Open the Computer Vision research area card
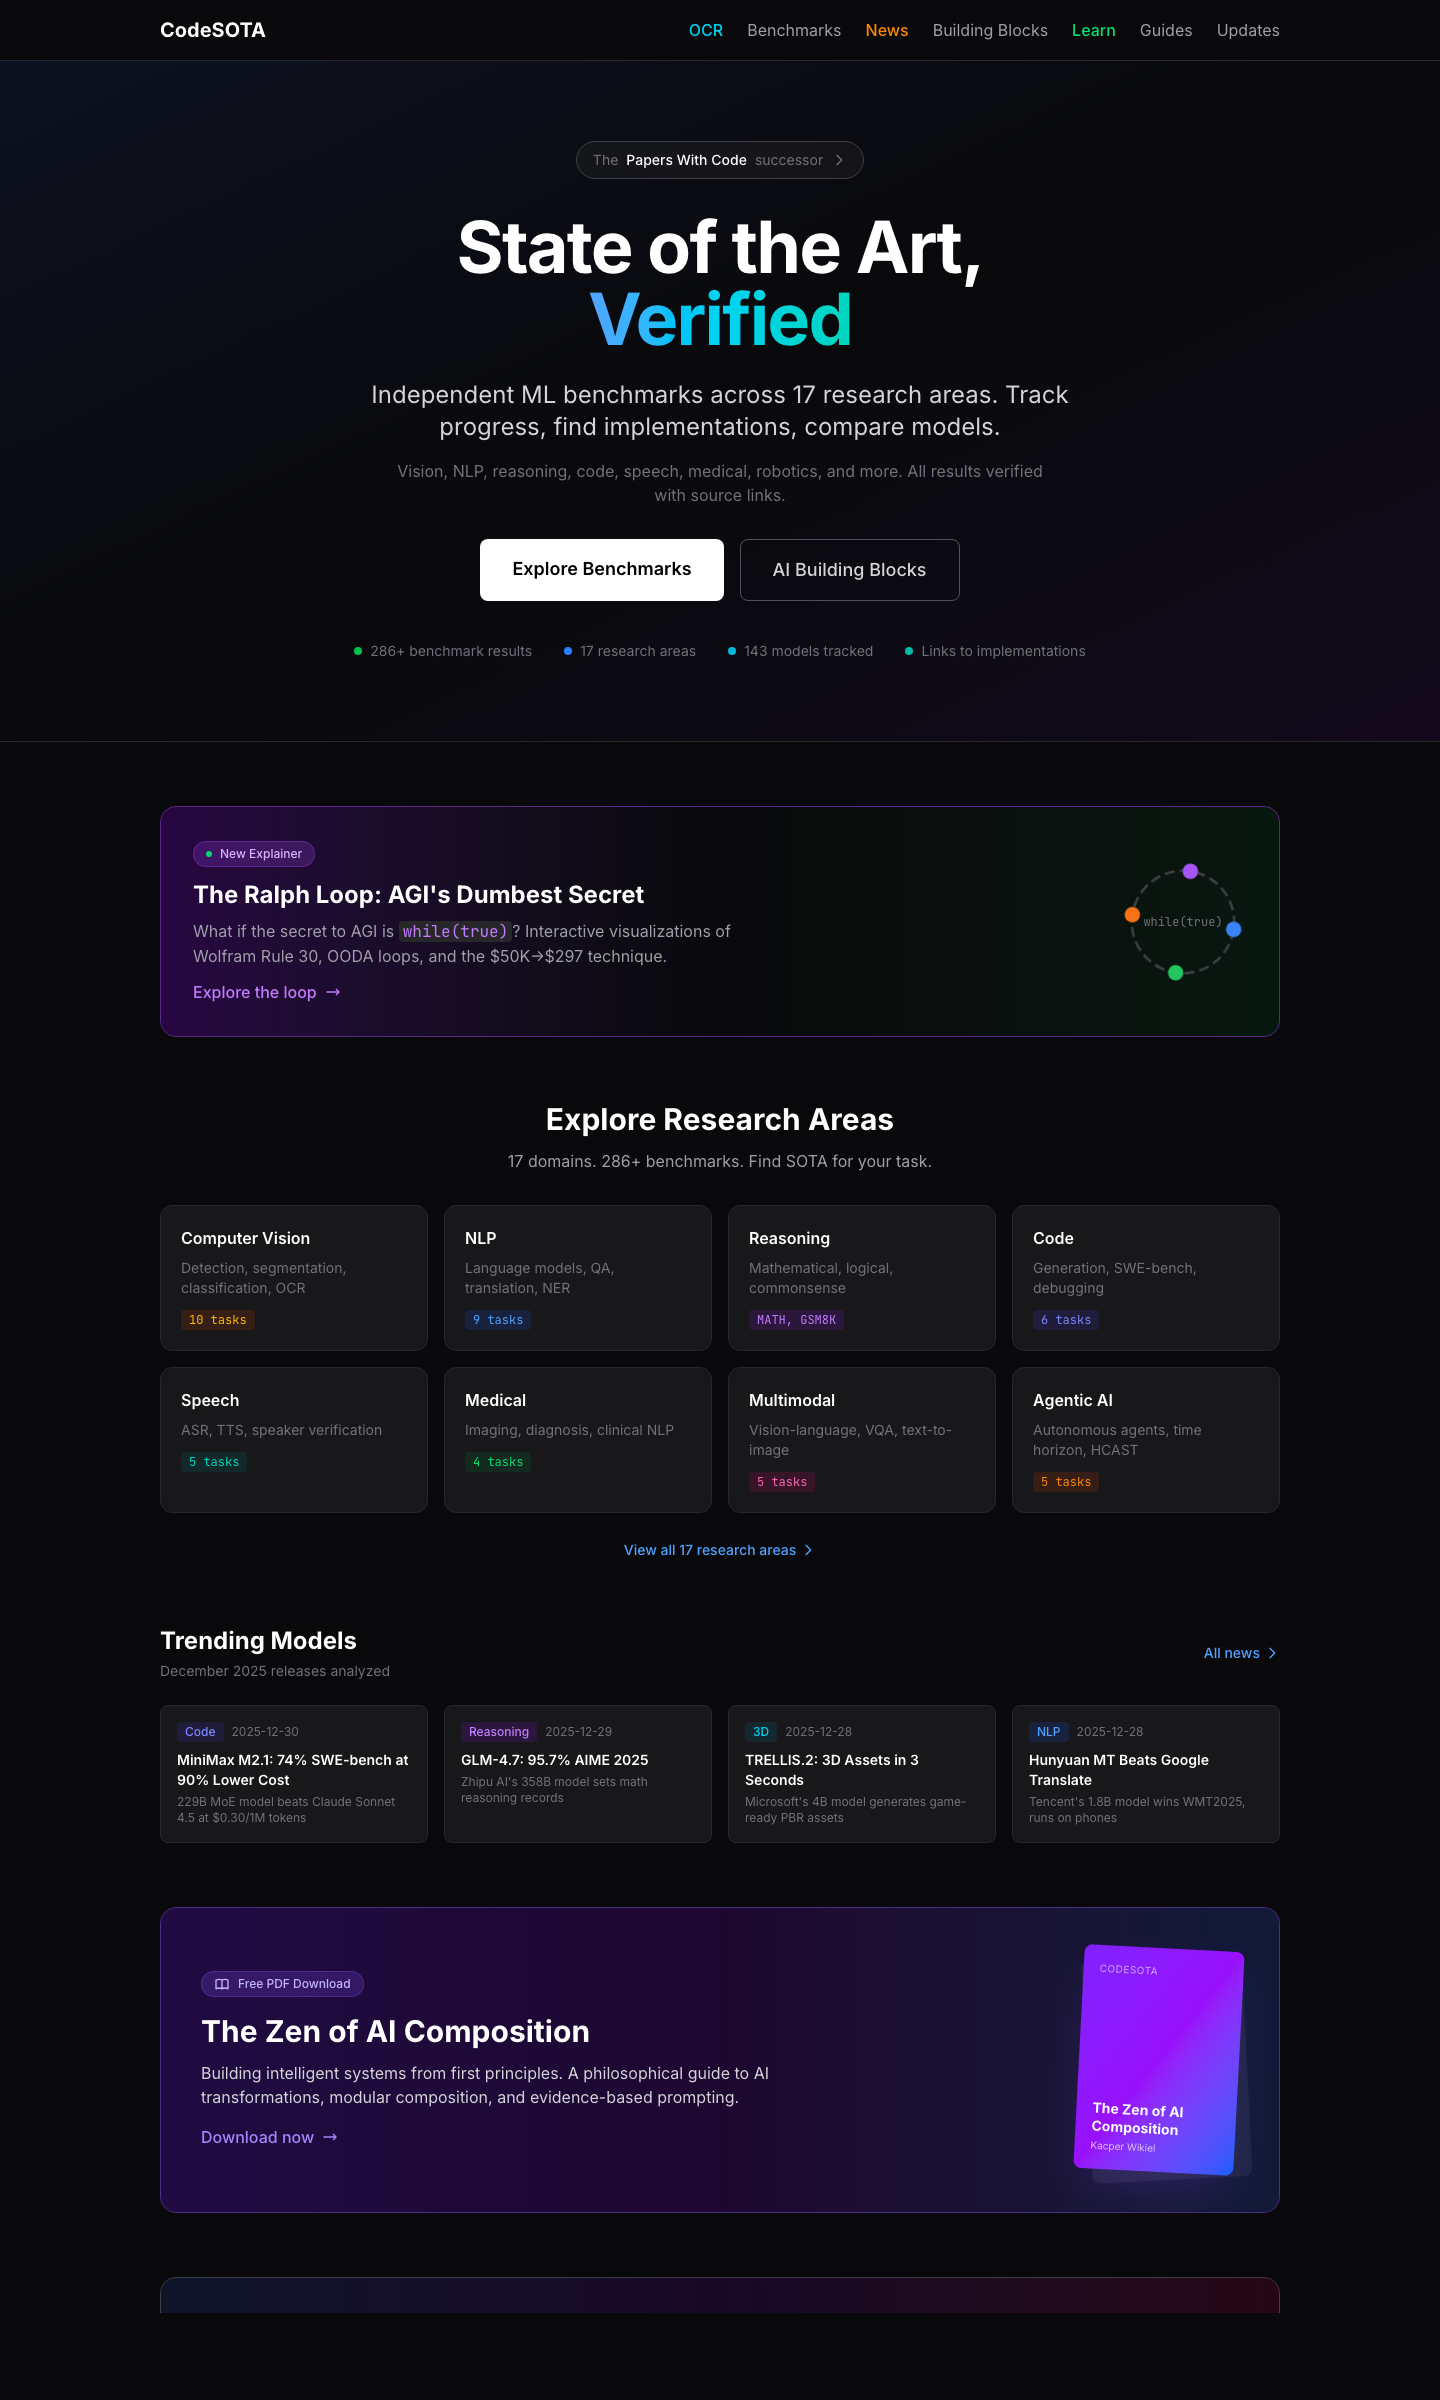The width and height of the screenshot is (1440, 2400). pos(294,1278)
